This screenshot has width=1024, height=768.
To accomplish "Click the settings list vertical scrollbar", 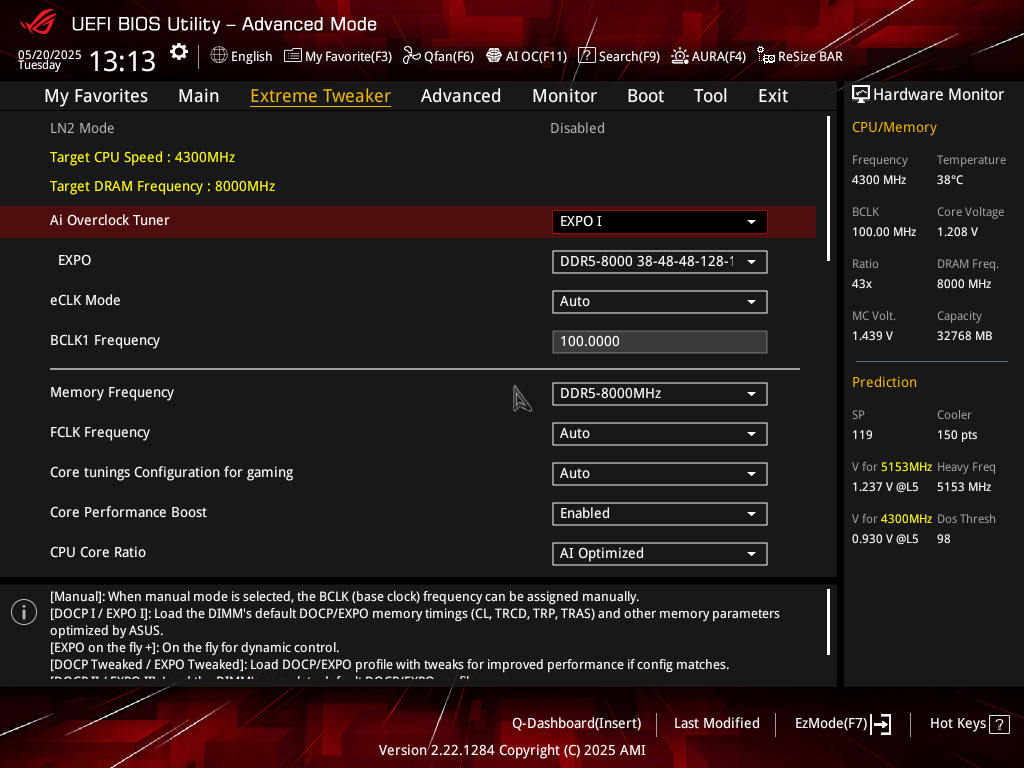I will point(828,189).
